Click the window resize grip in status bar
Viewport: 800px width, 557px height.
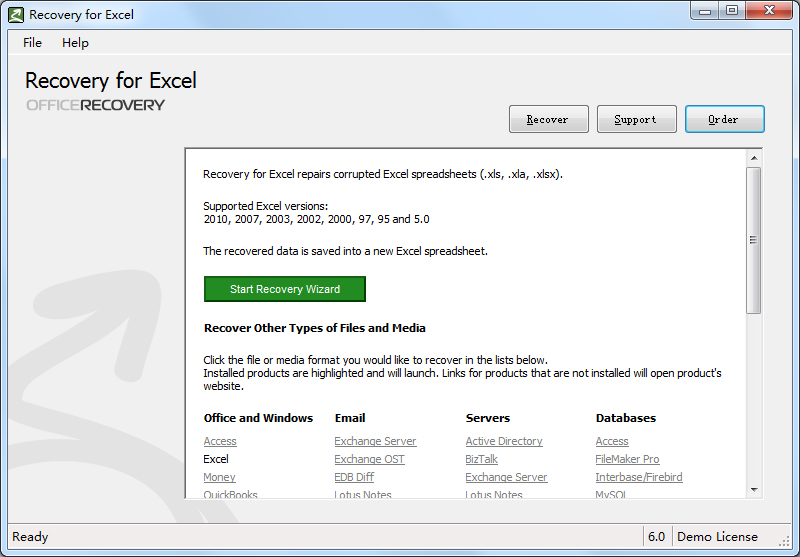tap(784, 541)
